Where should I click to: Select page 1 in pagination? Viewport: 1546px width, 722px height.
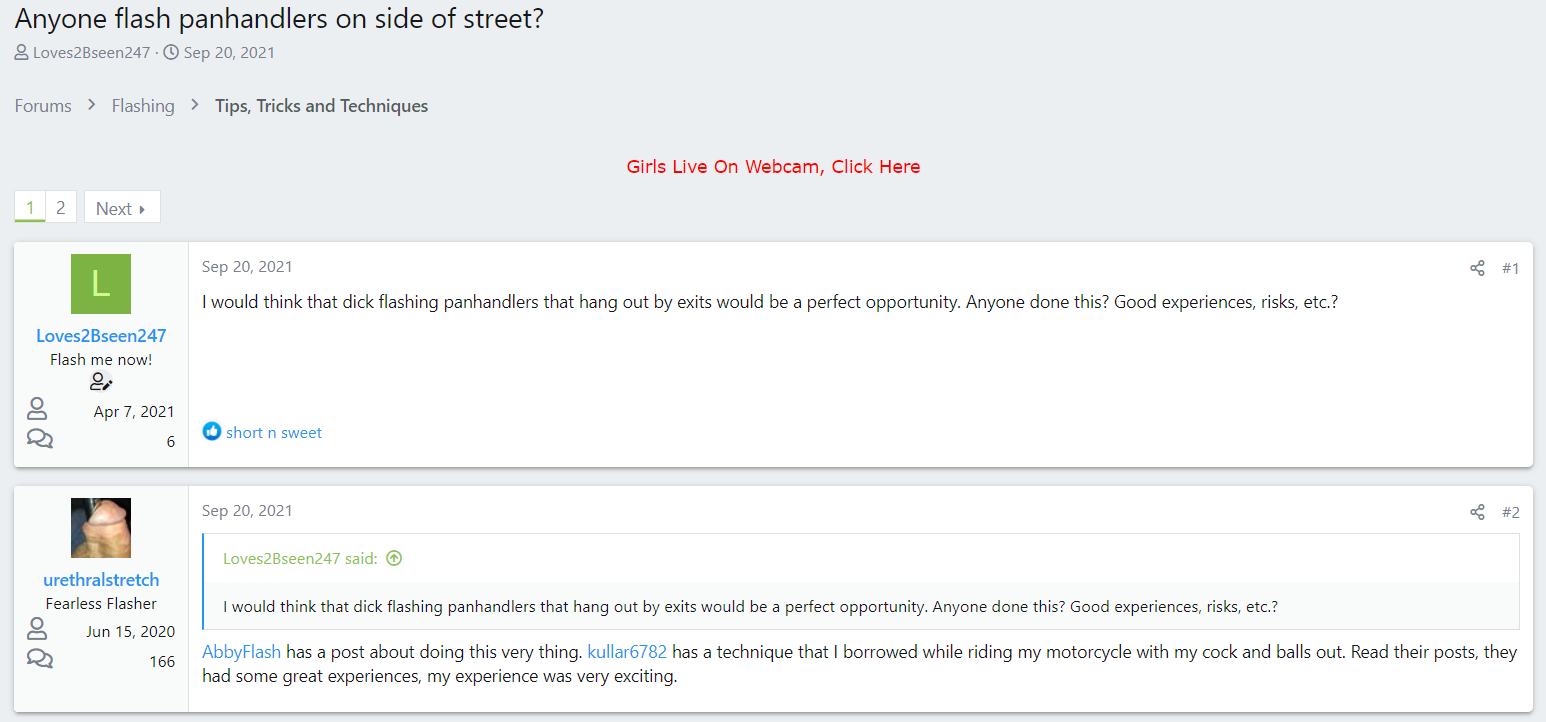(30, 208)
